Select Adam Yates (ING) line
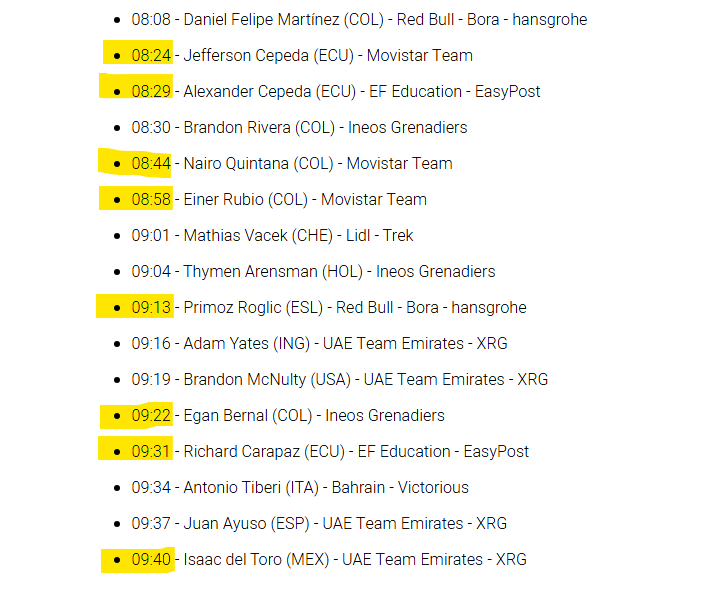The height and width of the screenshot is (593, 702). coord(319,344)
